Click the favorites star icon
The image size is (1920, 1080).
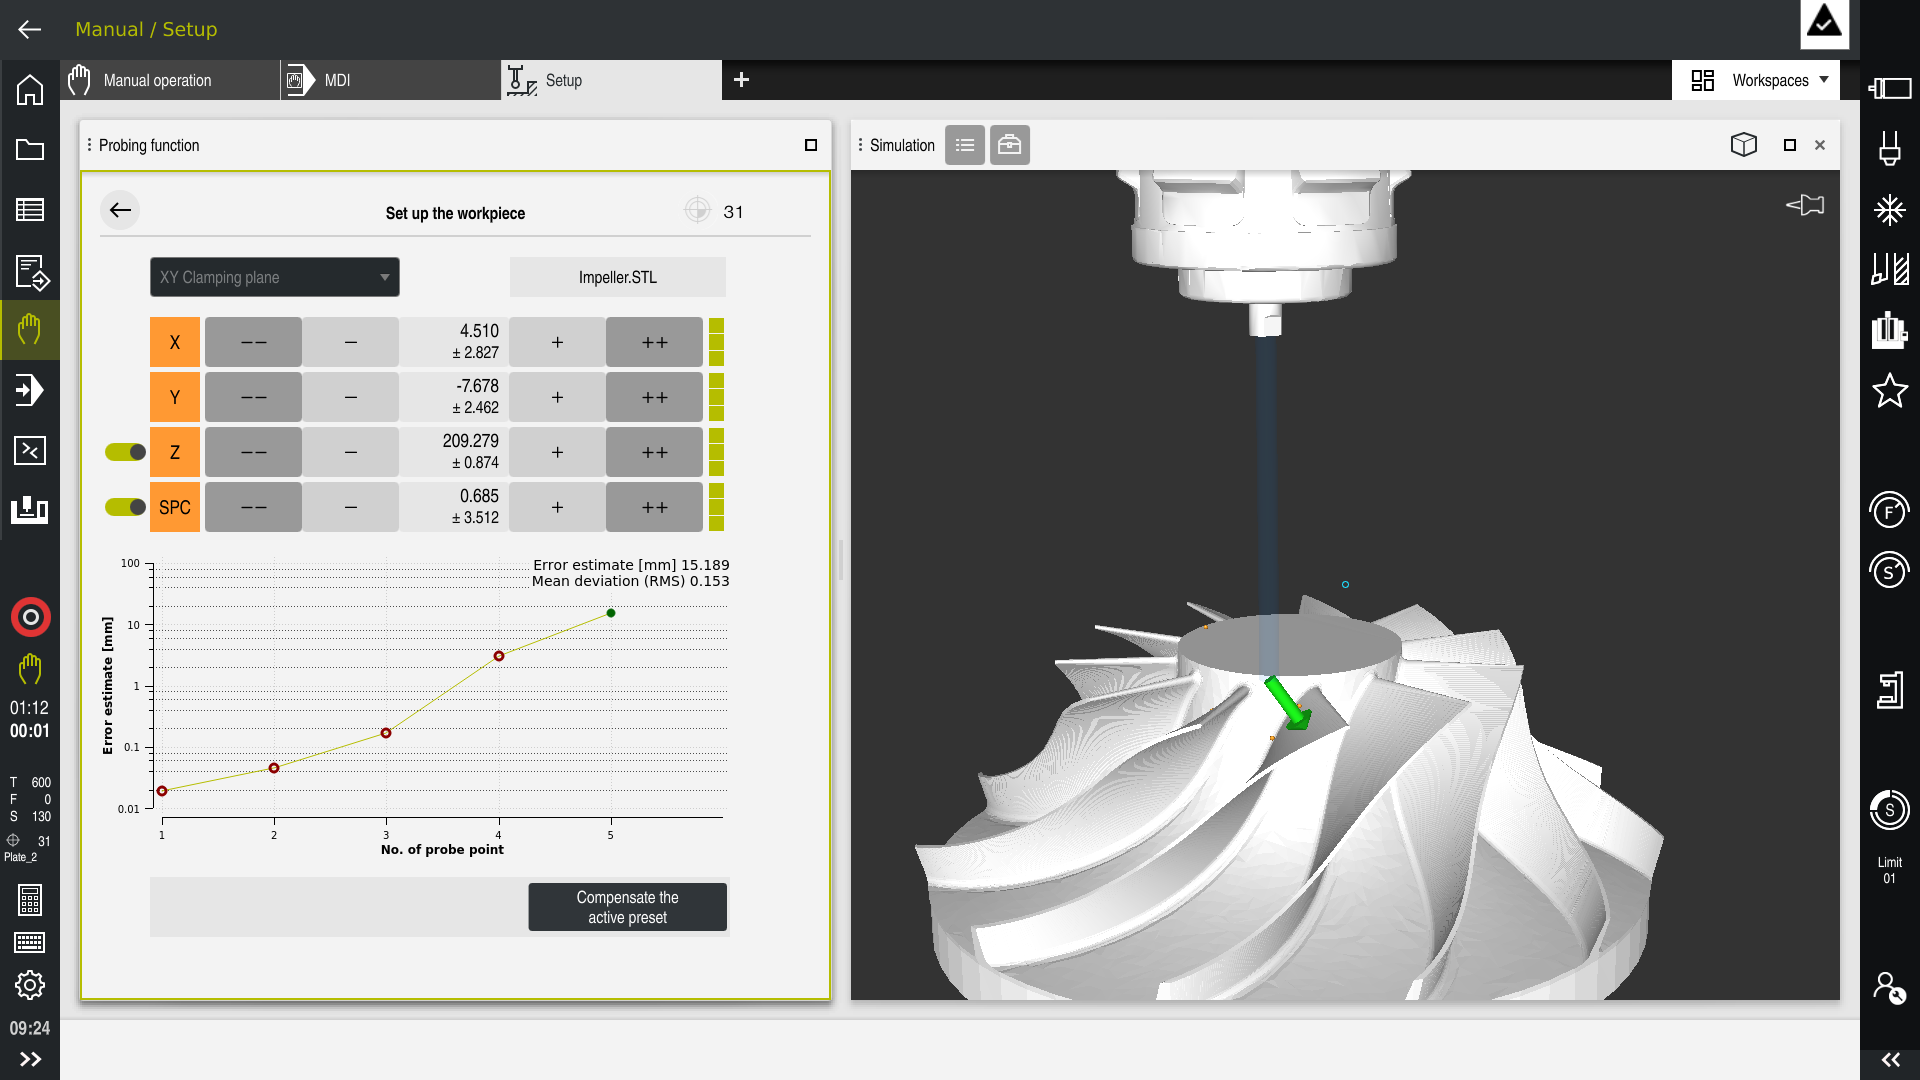[x=1889, y=391]
